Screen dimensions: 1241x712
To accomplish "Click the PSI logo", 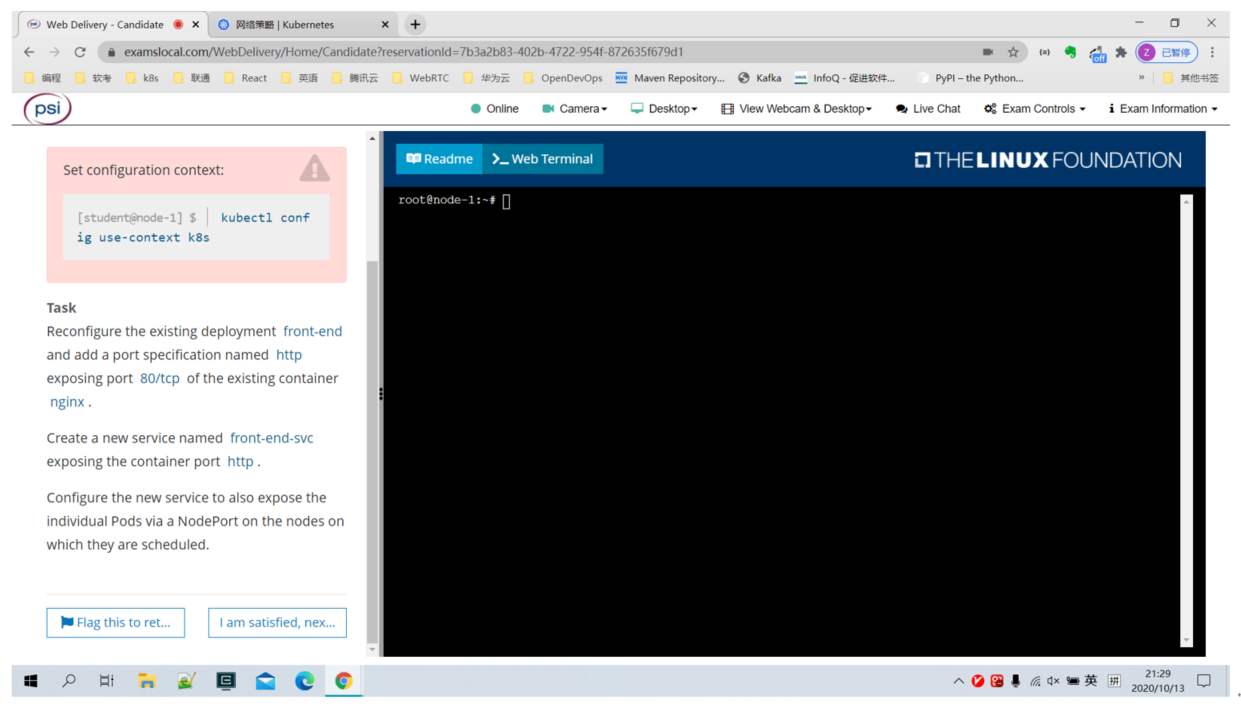I will tap(47, 109).
